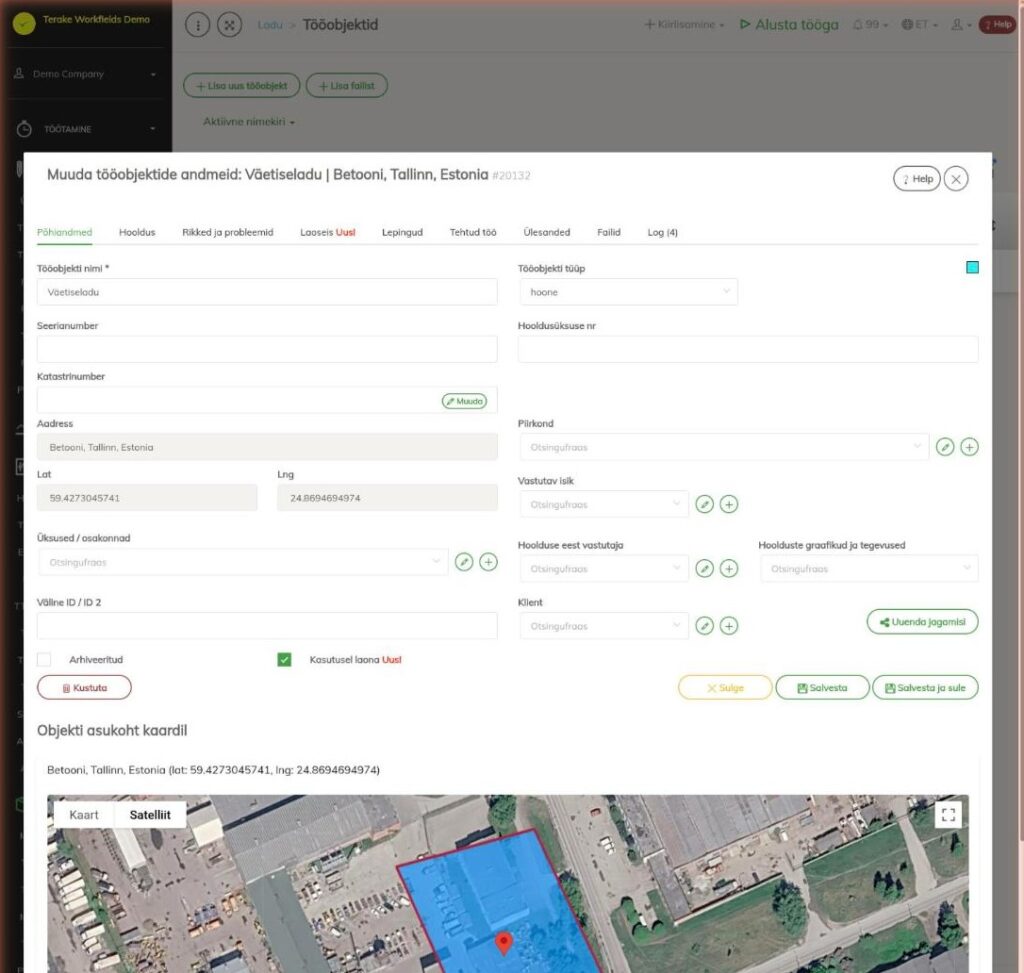The image size is (1024, 973).
Task: Open the Rikked ja probleemid tab
Action: tap(228, 232)
